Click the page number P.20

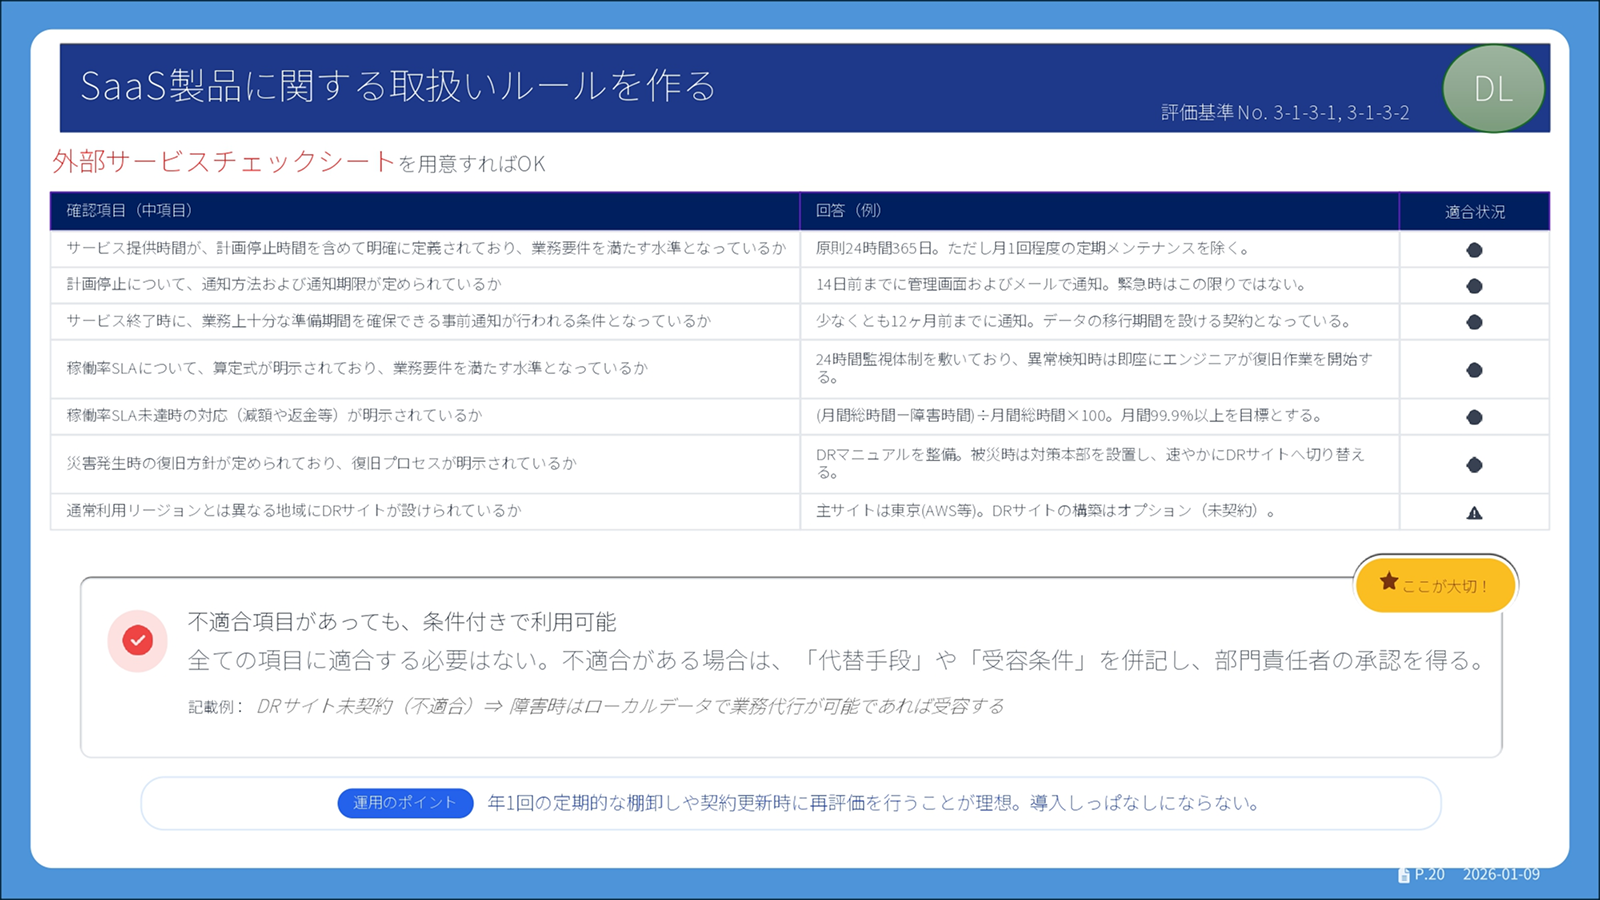1430,875
